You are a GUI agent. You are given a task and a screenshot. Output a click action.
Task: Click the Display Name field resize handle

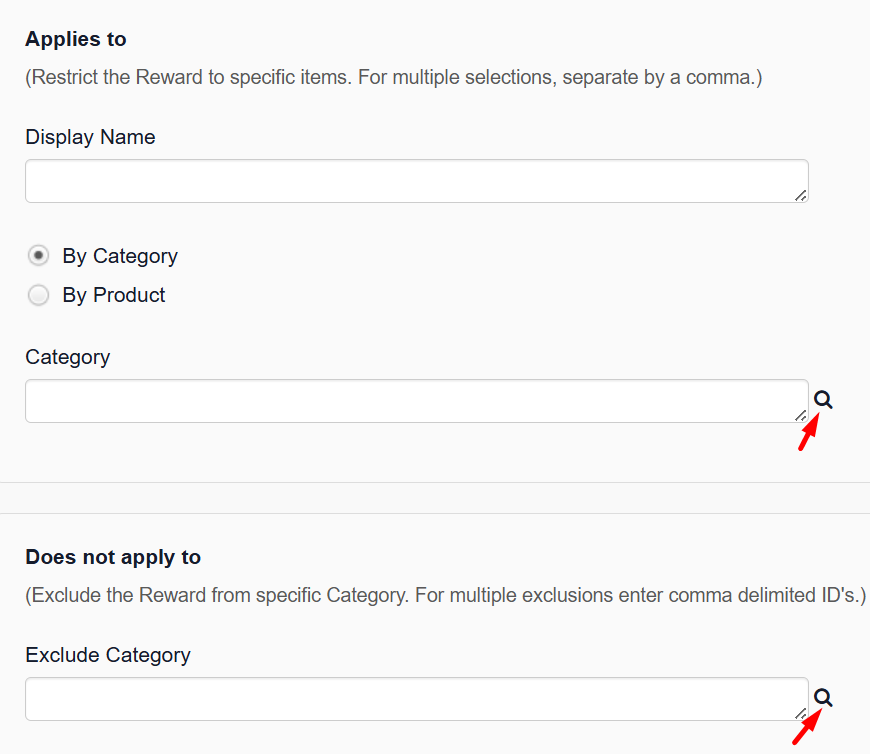coord(801,195)
